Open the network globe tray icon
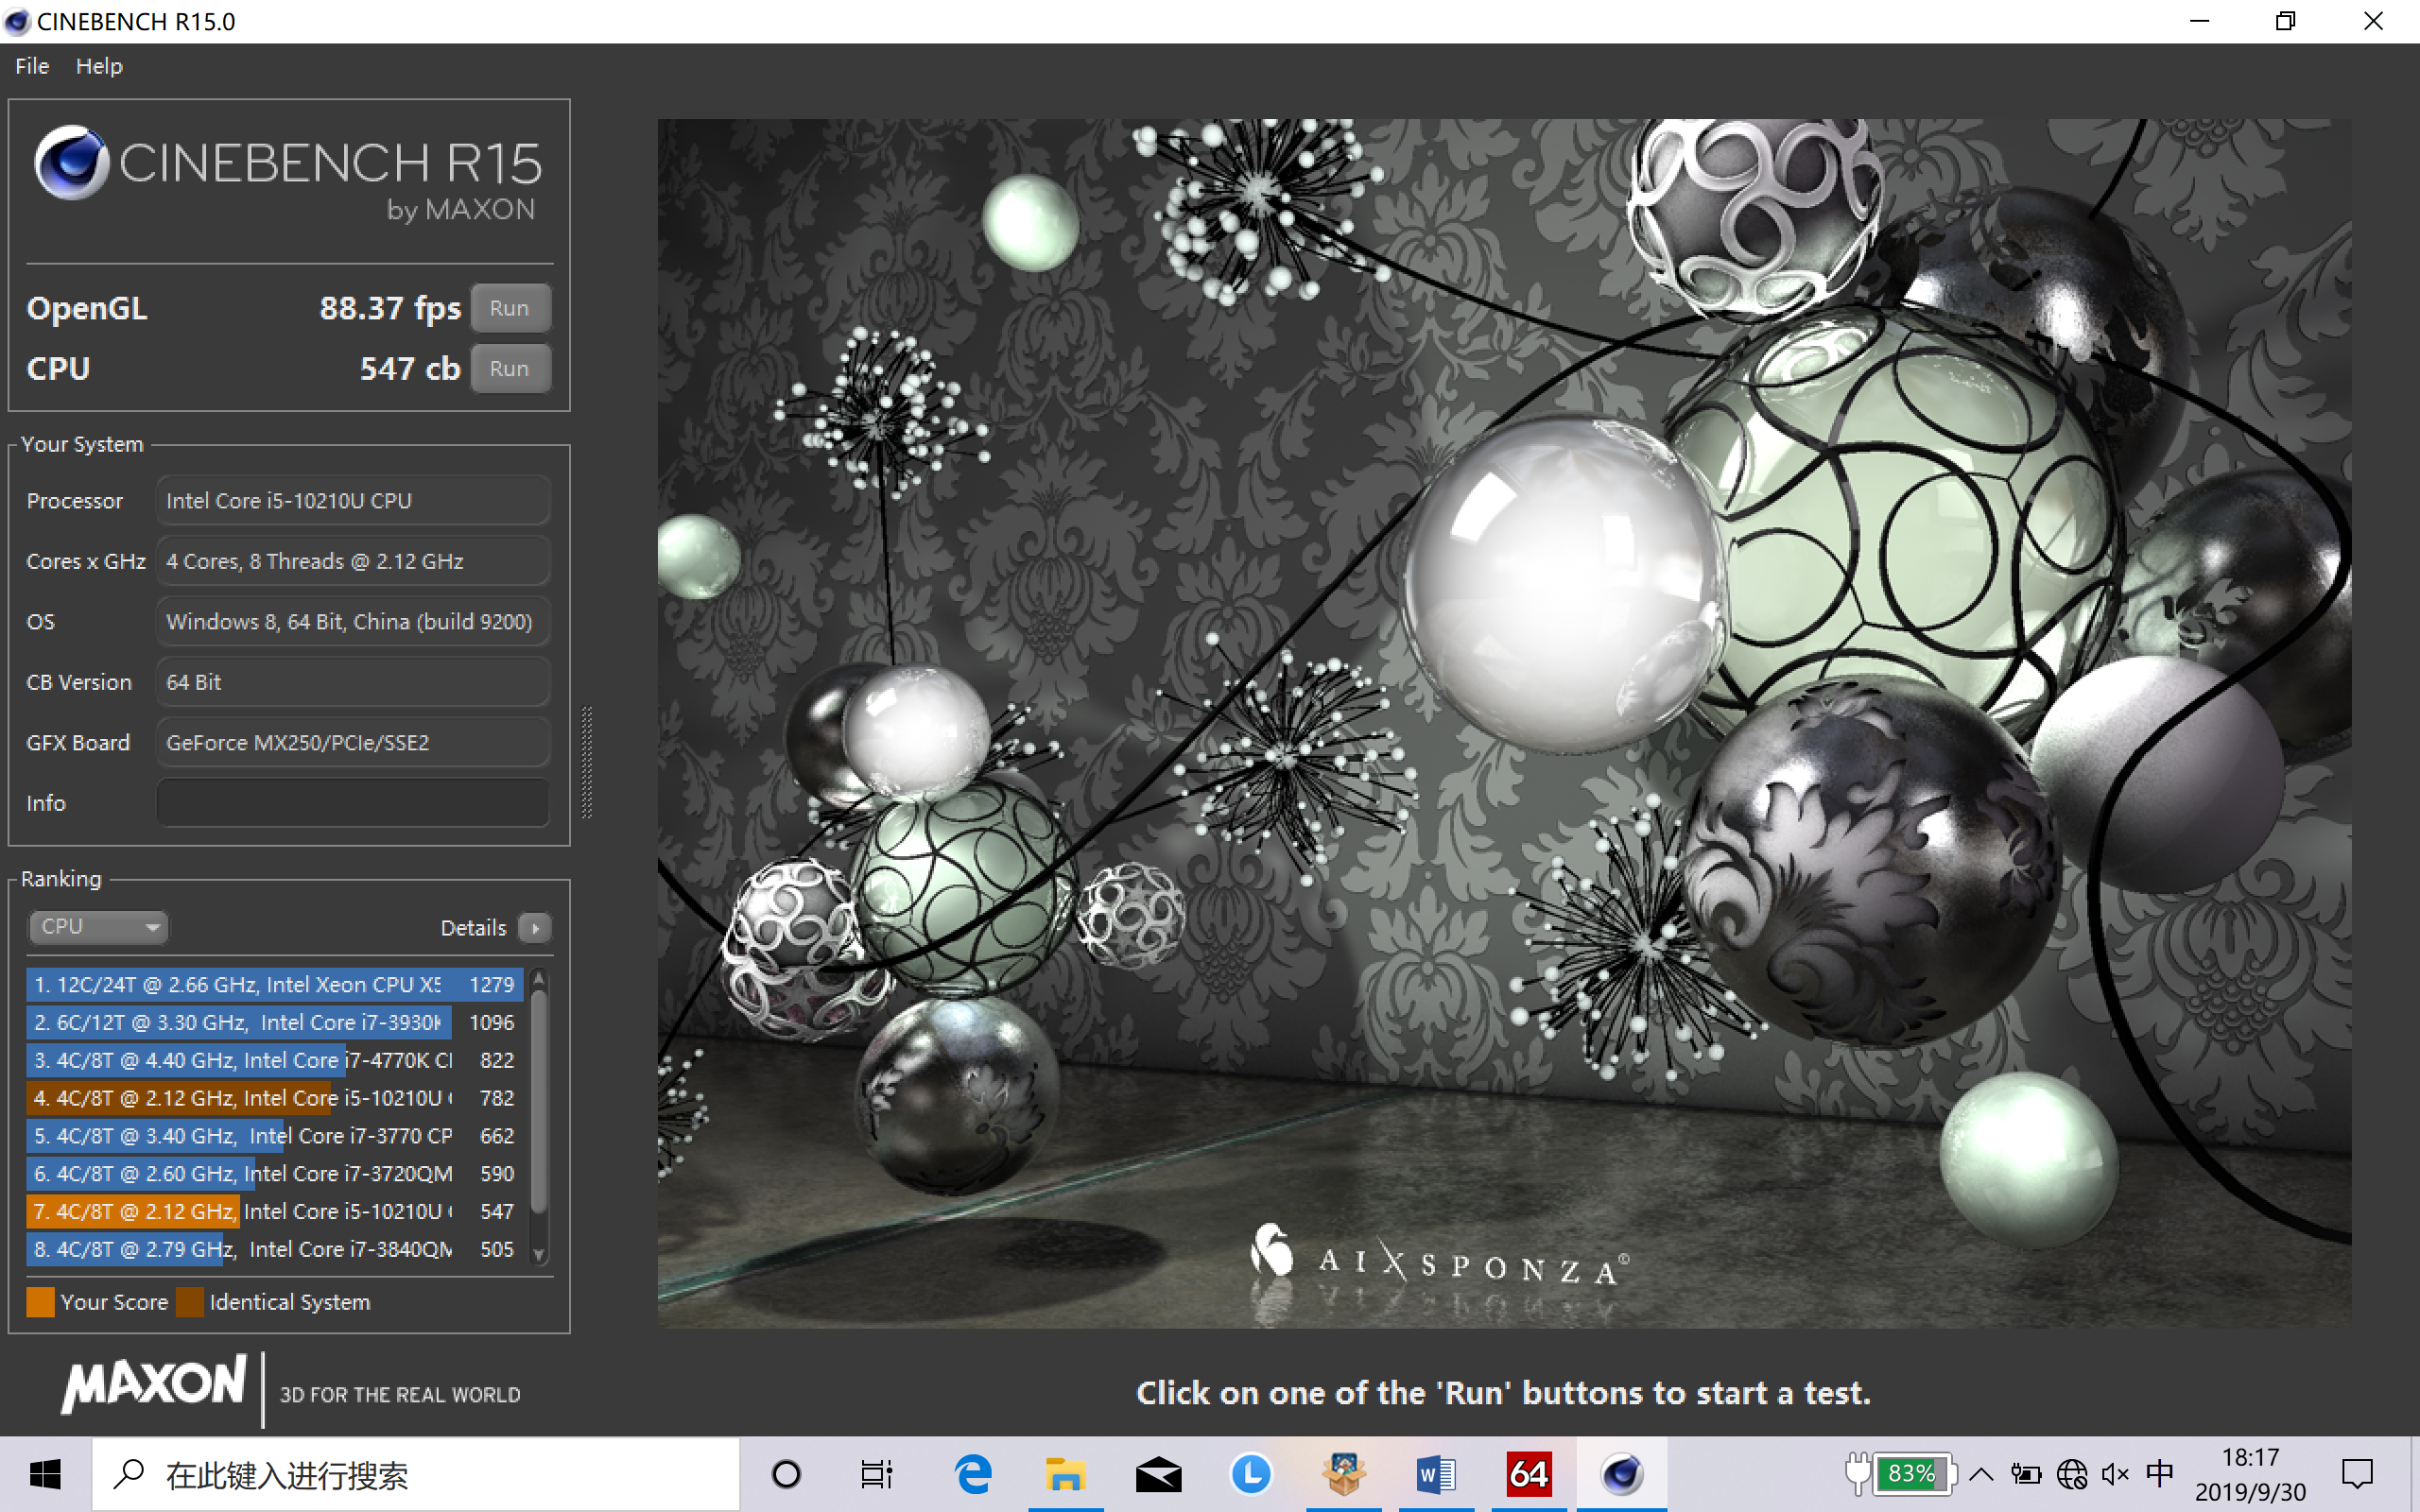This screenshot has height=1512, width=2420. coord(2072,1474)
